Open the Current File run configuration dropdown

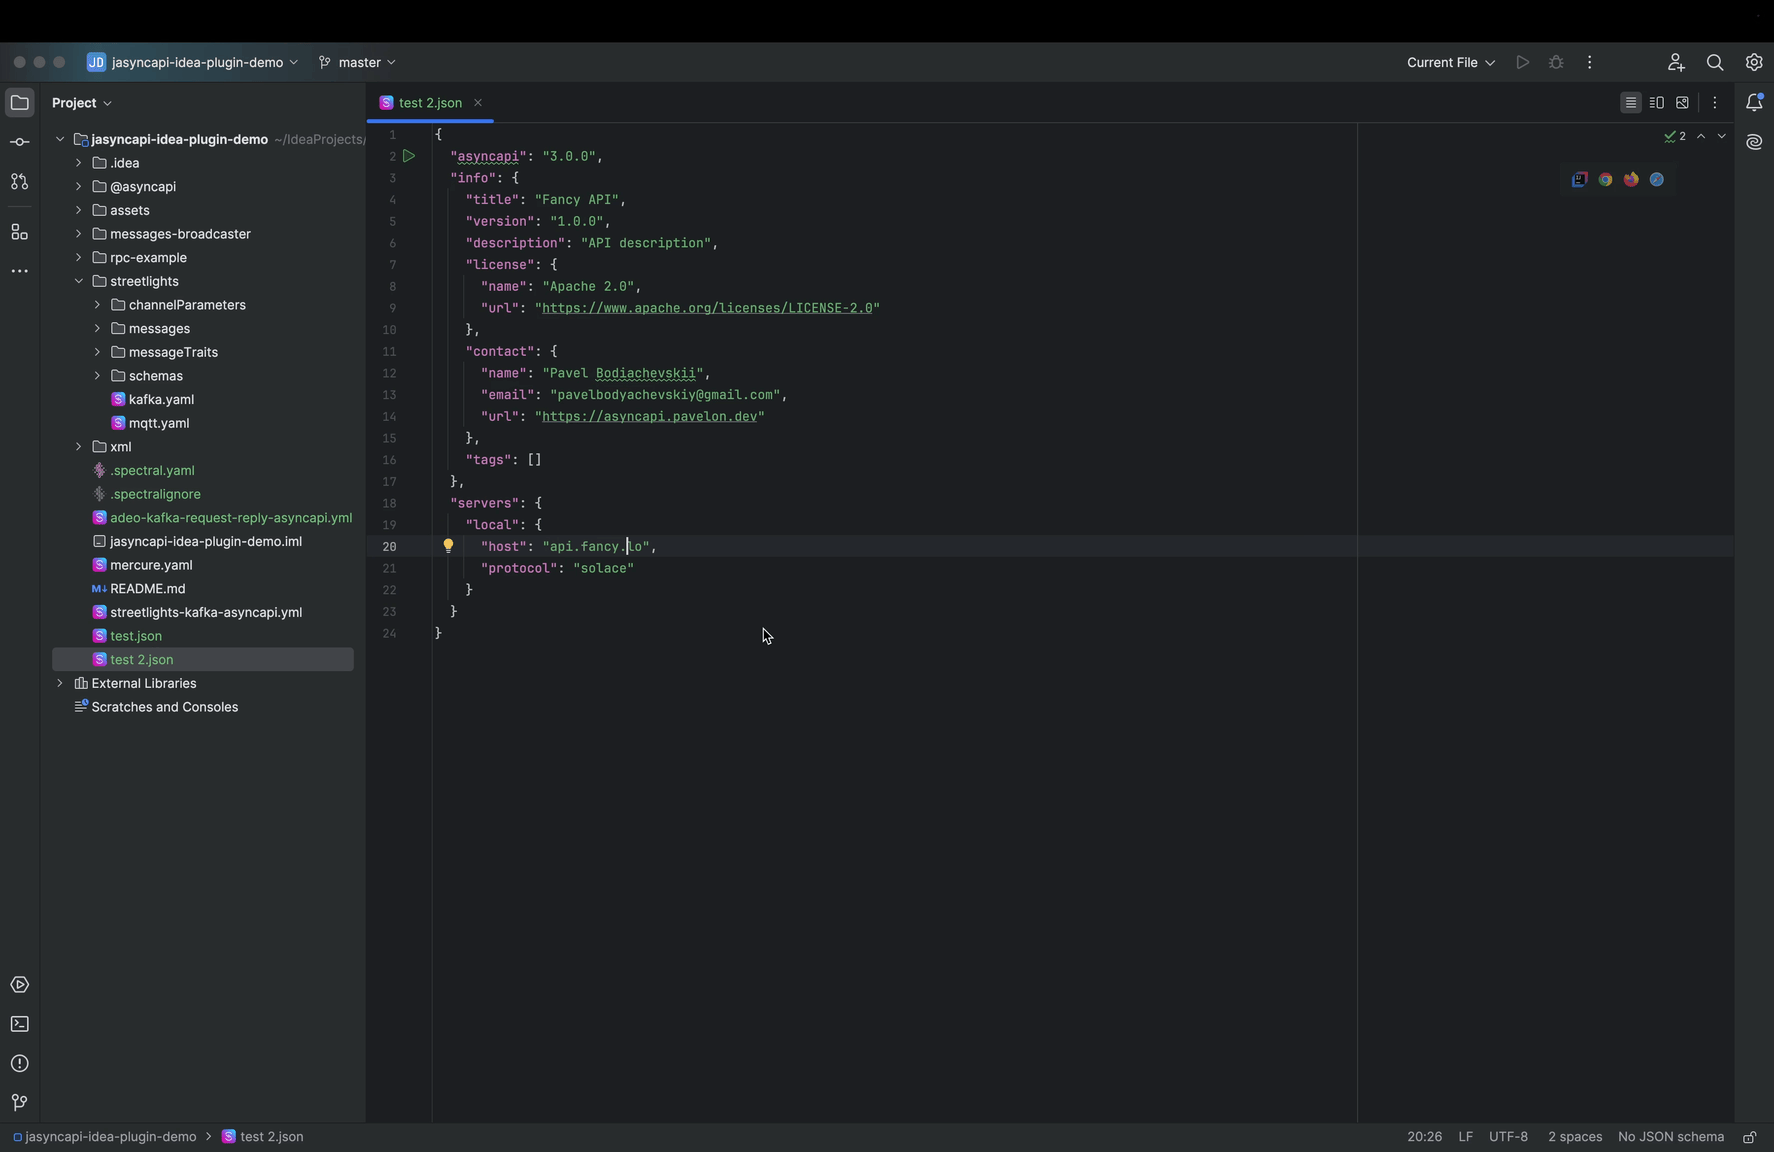1451,62
